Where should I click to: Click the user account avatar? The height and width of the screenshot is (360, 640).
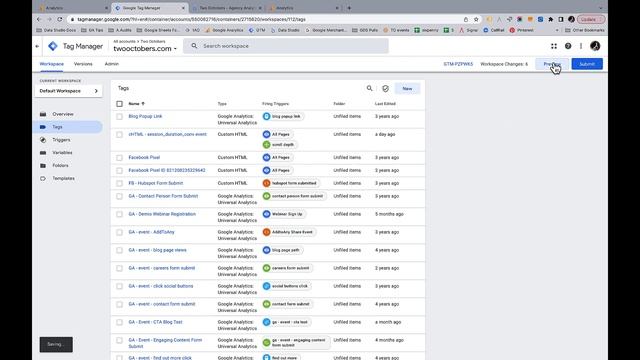pyautogui.click(x=595, y=46)
